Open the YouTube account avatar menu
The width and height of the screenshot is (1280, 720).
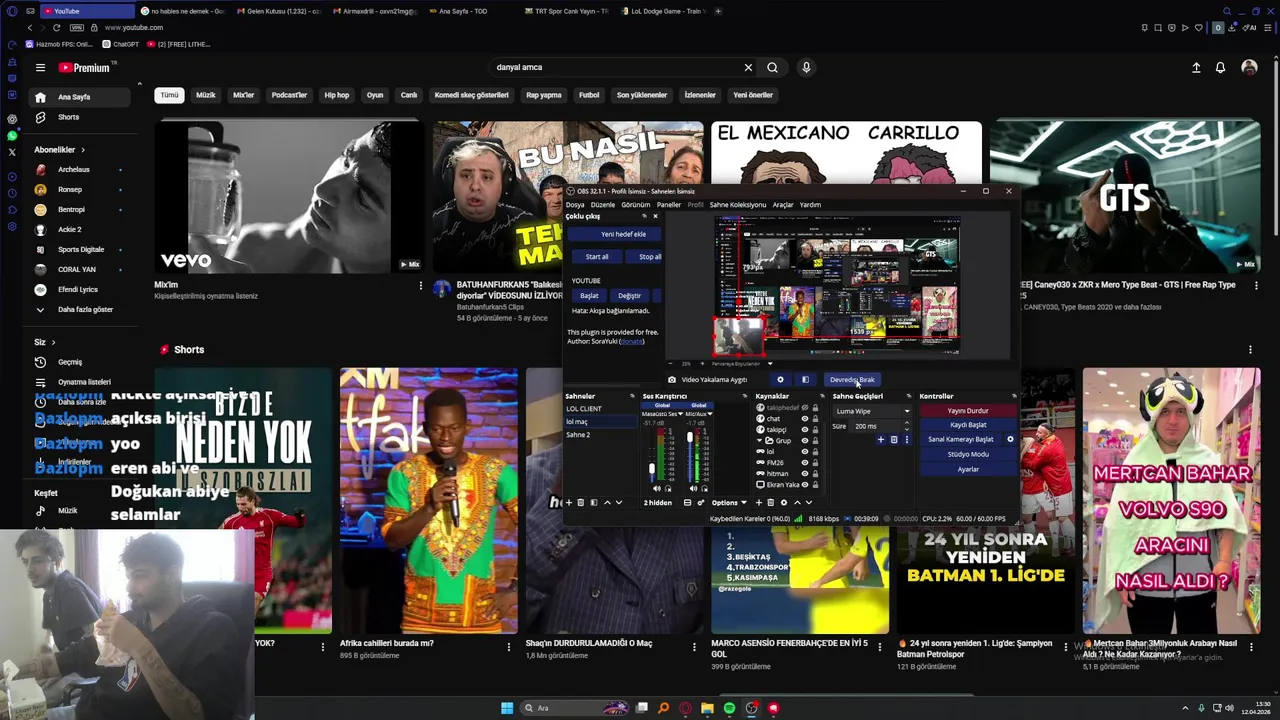click(1249, 67)
